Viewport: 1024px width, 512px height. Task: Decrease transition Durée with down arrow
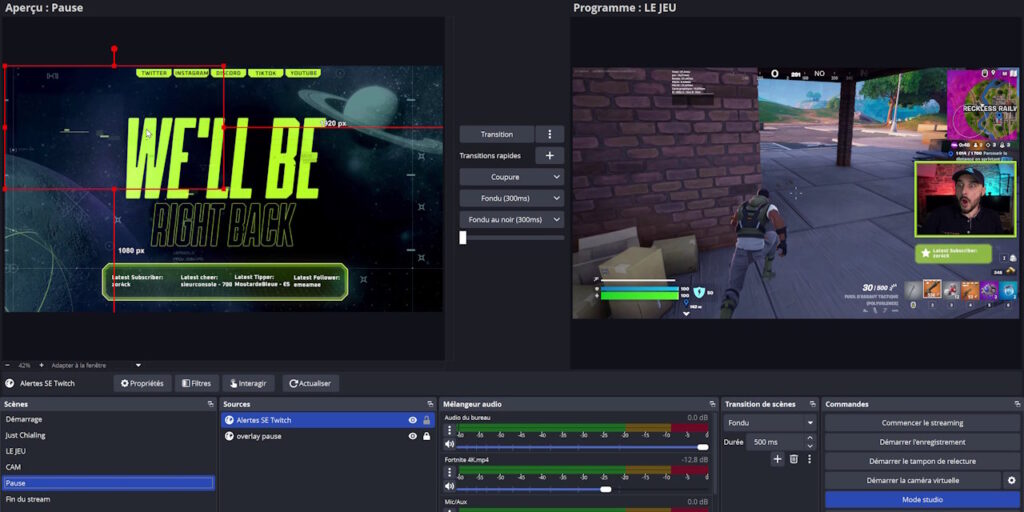click(810, 446)
